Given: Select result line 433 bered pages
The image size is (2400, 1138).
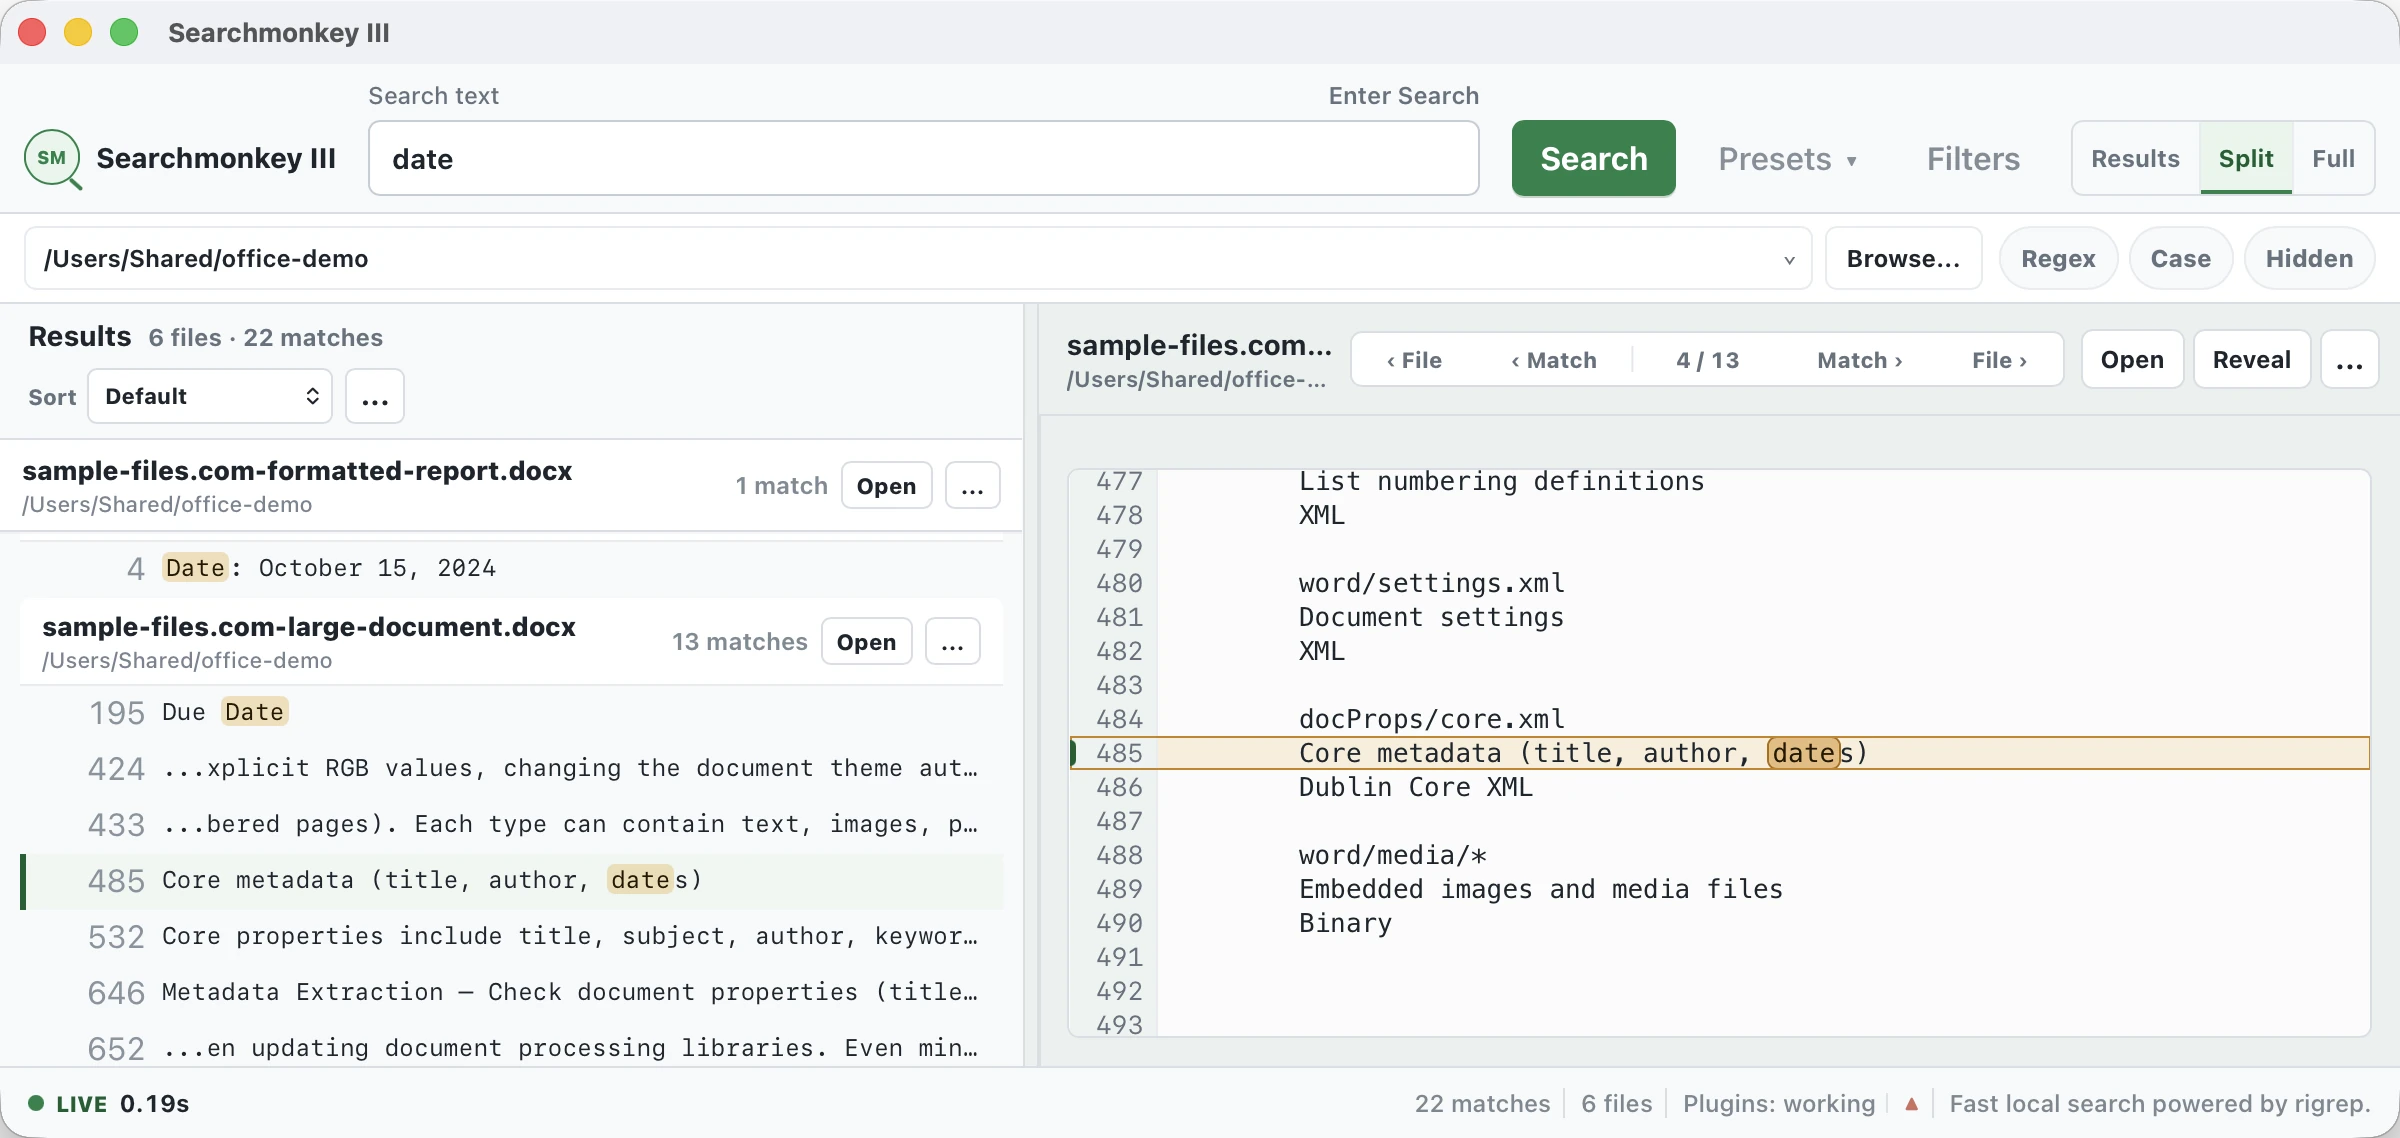Looking at the screenshot, I should pos(512,824).
